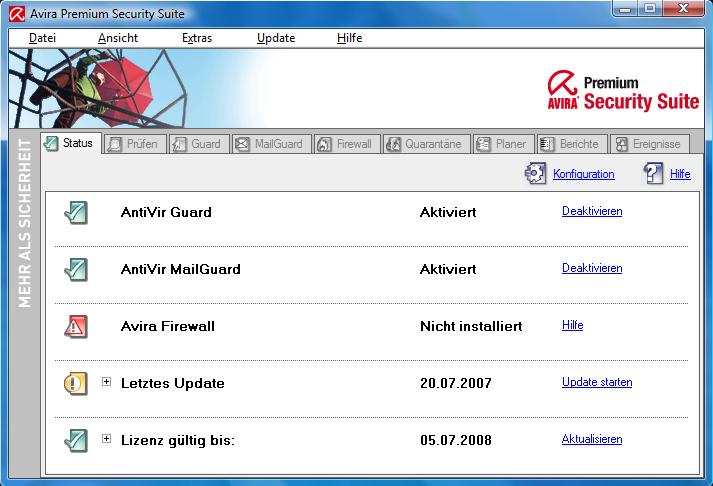Open the Hilfe menu in menu bar
The height and width of the screenshot is (486, 713).
(350, 38)
